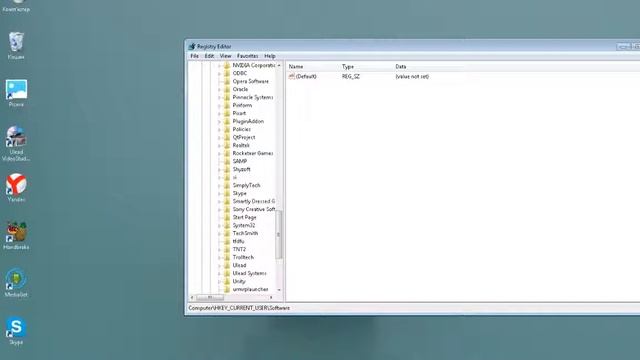Select the umvplauncher registry key
This screenshot has width=640, height=360.
pos(250,289)
